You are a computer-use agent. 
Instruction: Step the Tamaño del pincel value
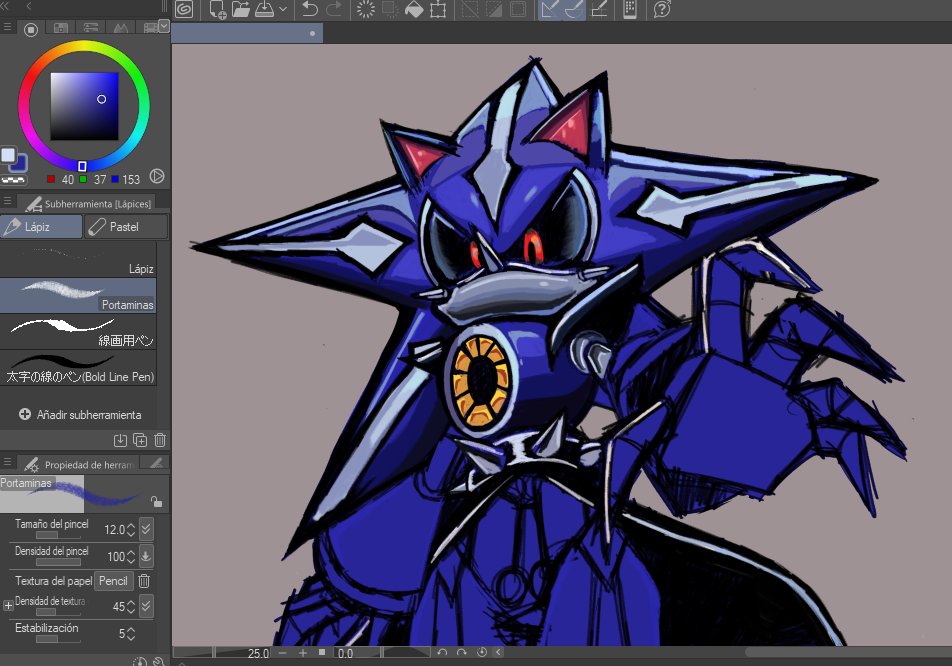[x=131, y=529]
